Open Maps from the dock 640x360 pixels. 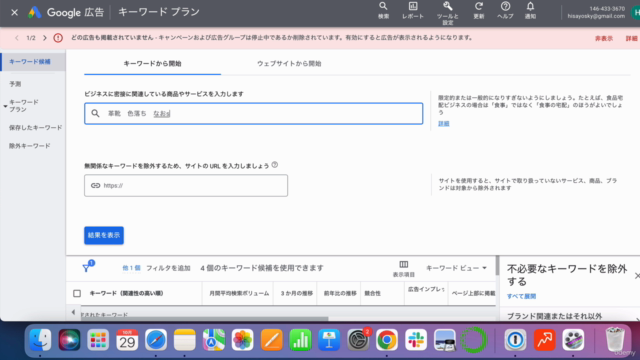coord(213,340)
